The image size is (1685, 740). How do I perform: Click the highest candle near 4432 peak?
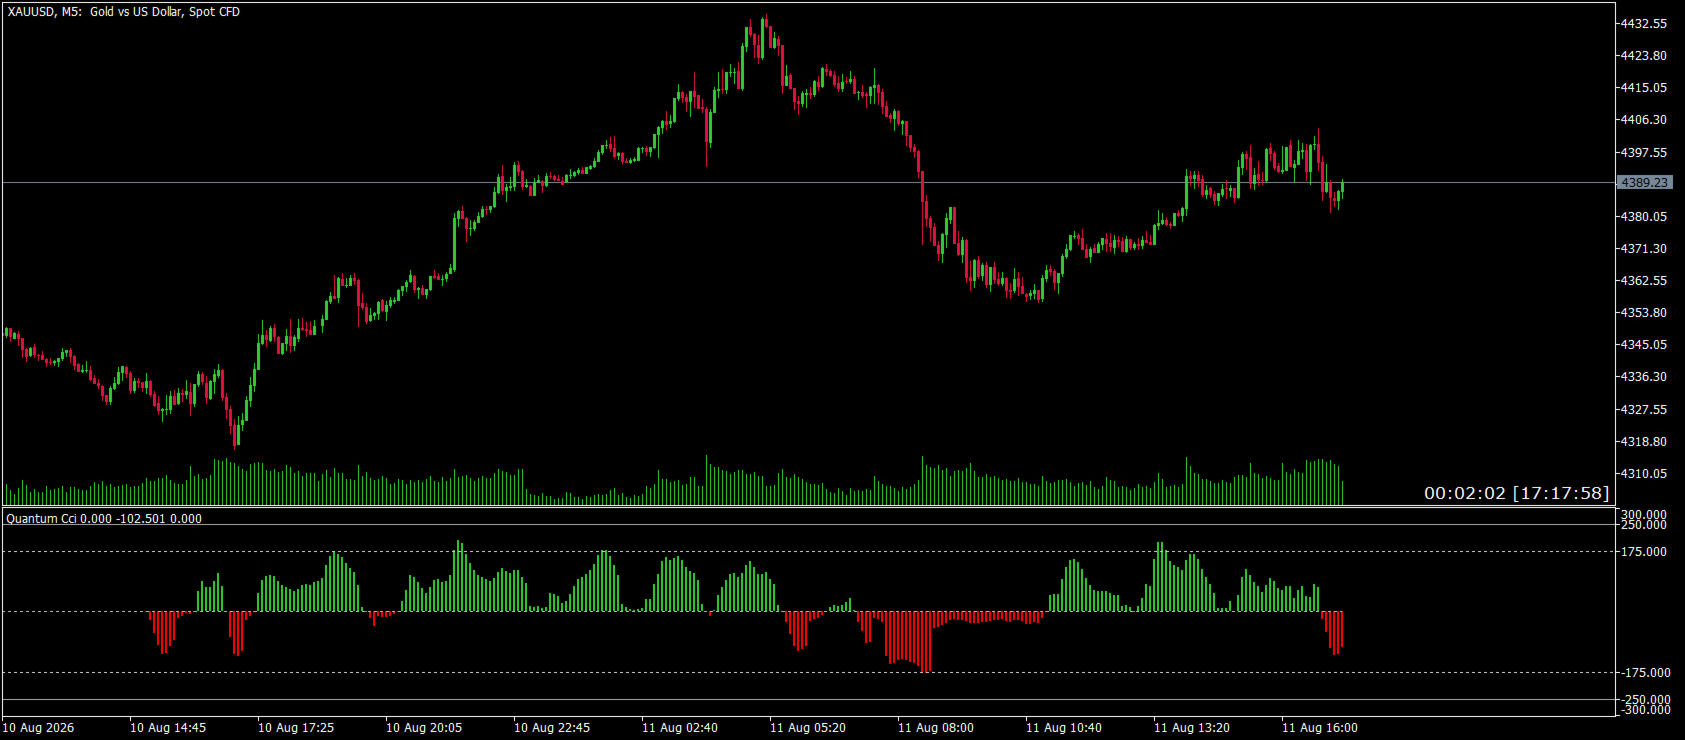point(765,35)
